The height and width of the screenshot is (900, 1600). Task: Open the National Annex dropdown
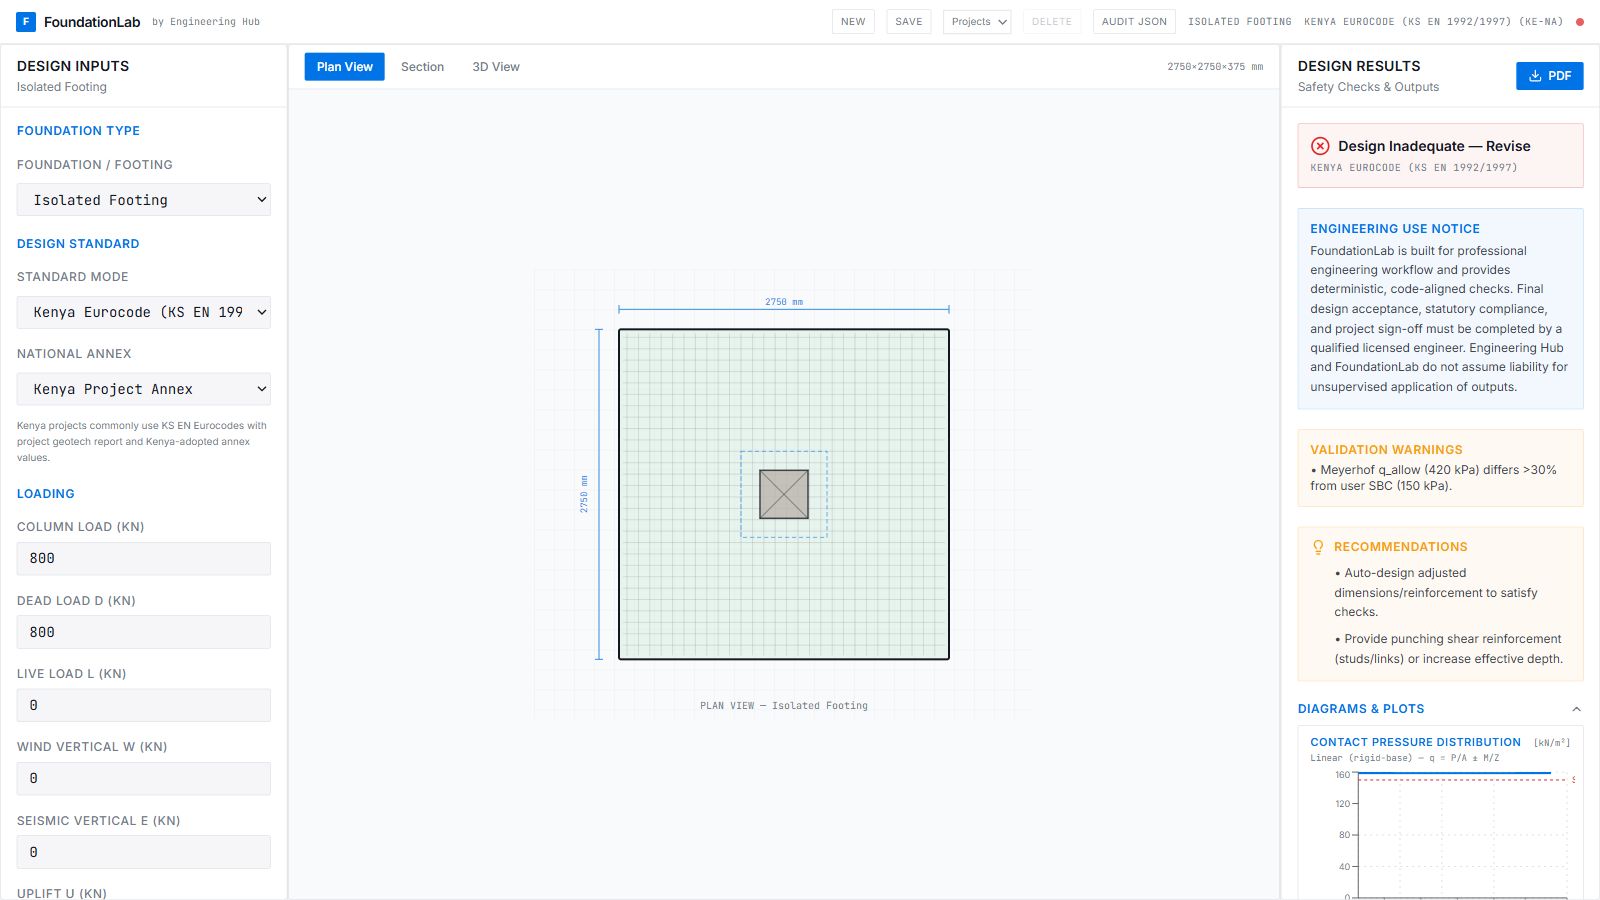pos(144,389)
